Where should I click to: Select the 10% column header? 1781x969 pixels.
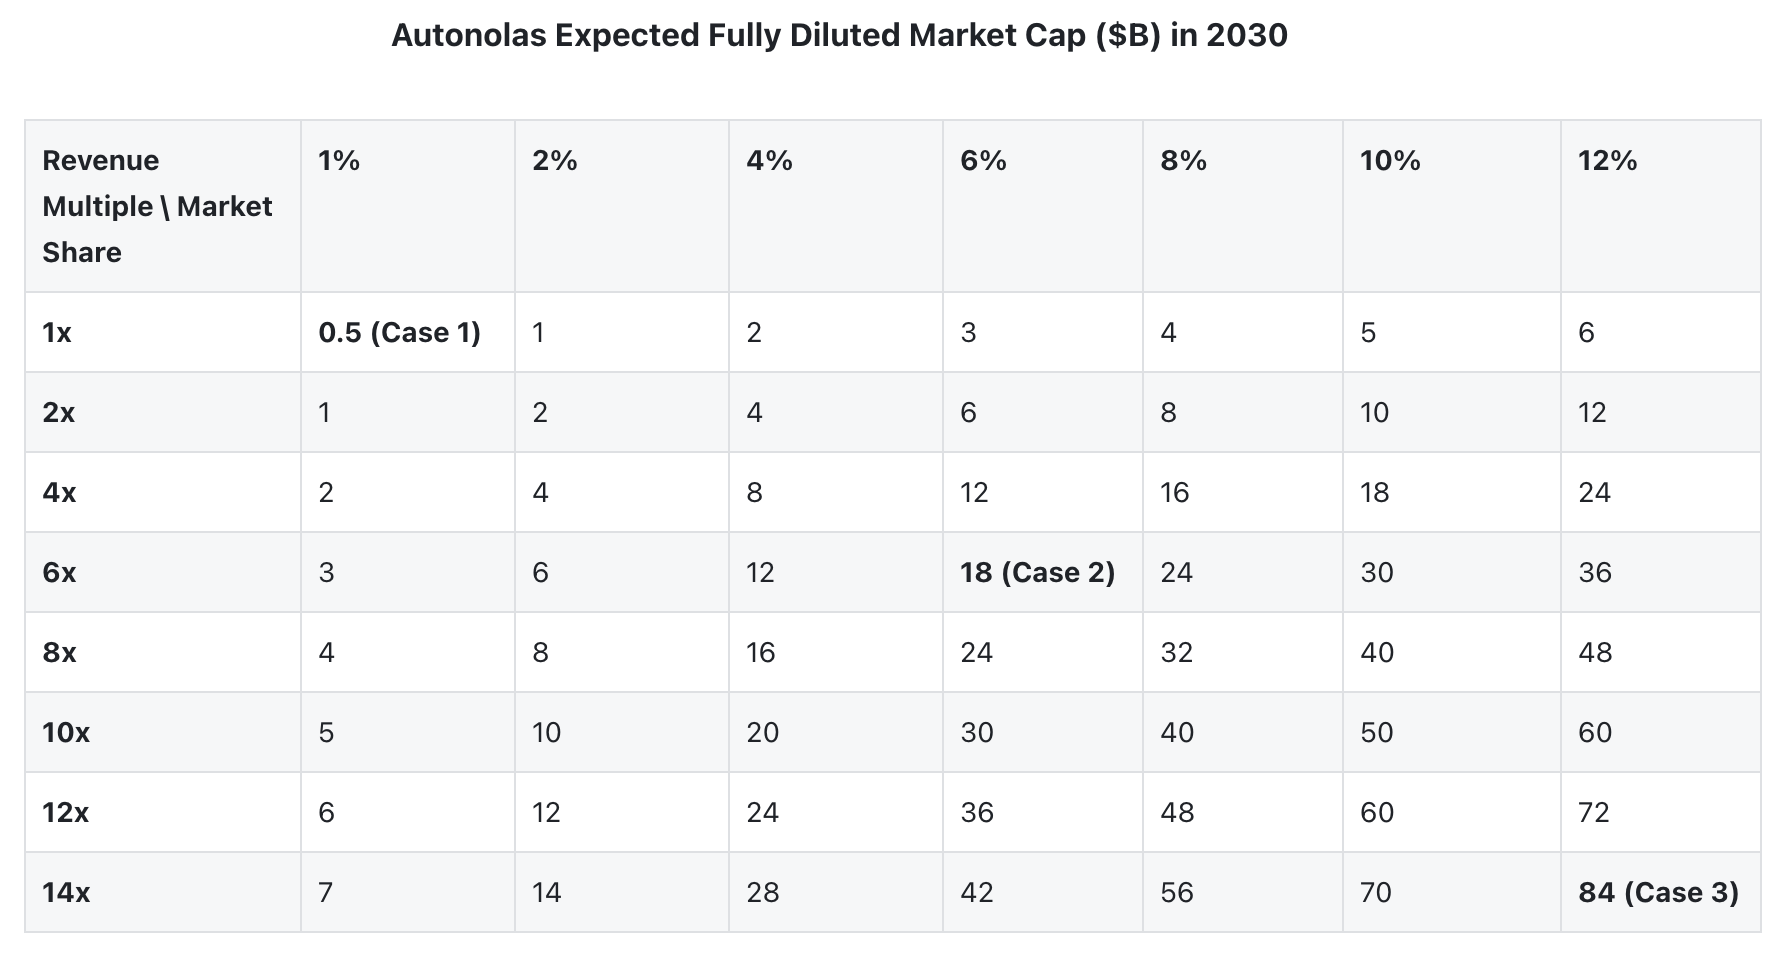coord(1390,161)
